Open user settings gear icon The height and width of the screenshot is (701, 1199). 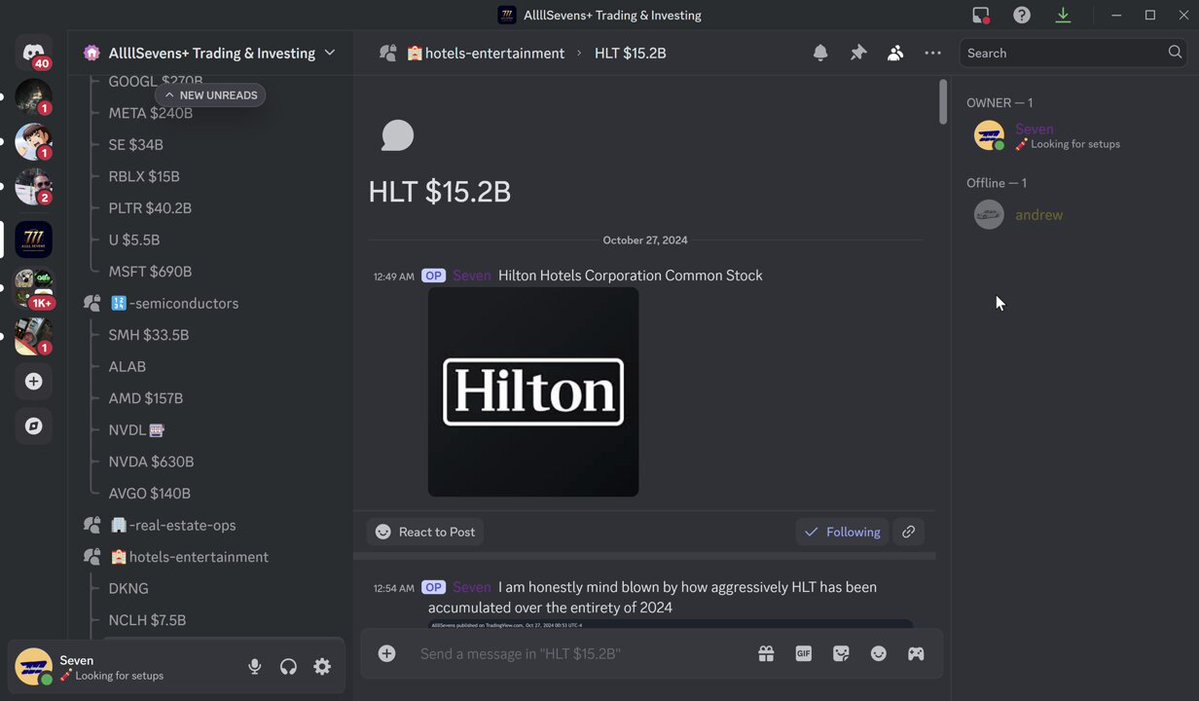coord(323,667)
